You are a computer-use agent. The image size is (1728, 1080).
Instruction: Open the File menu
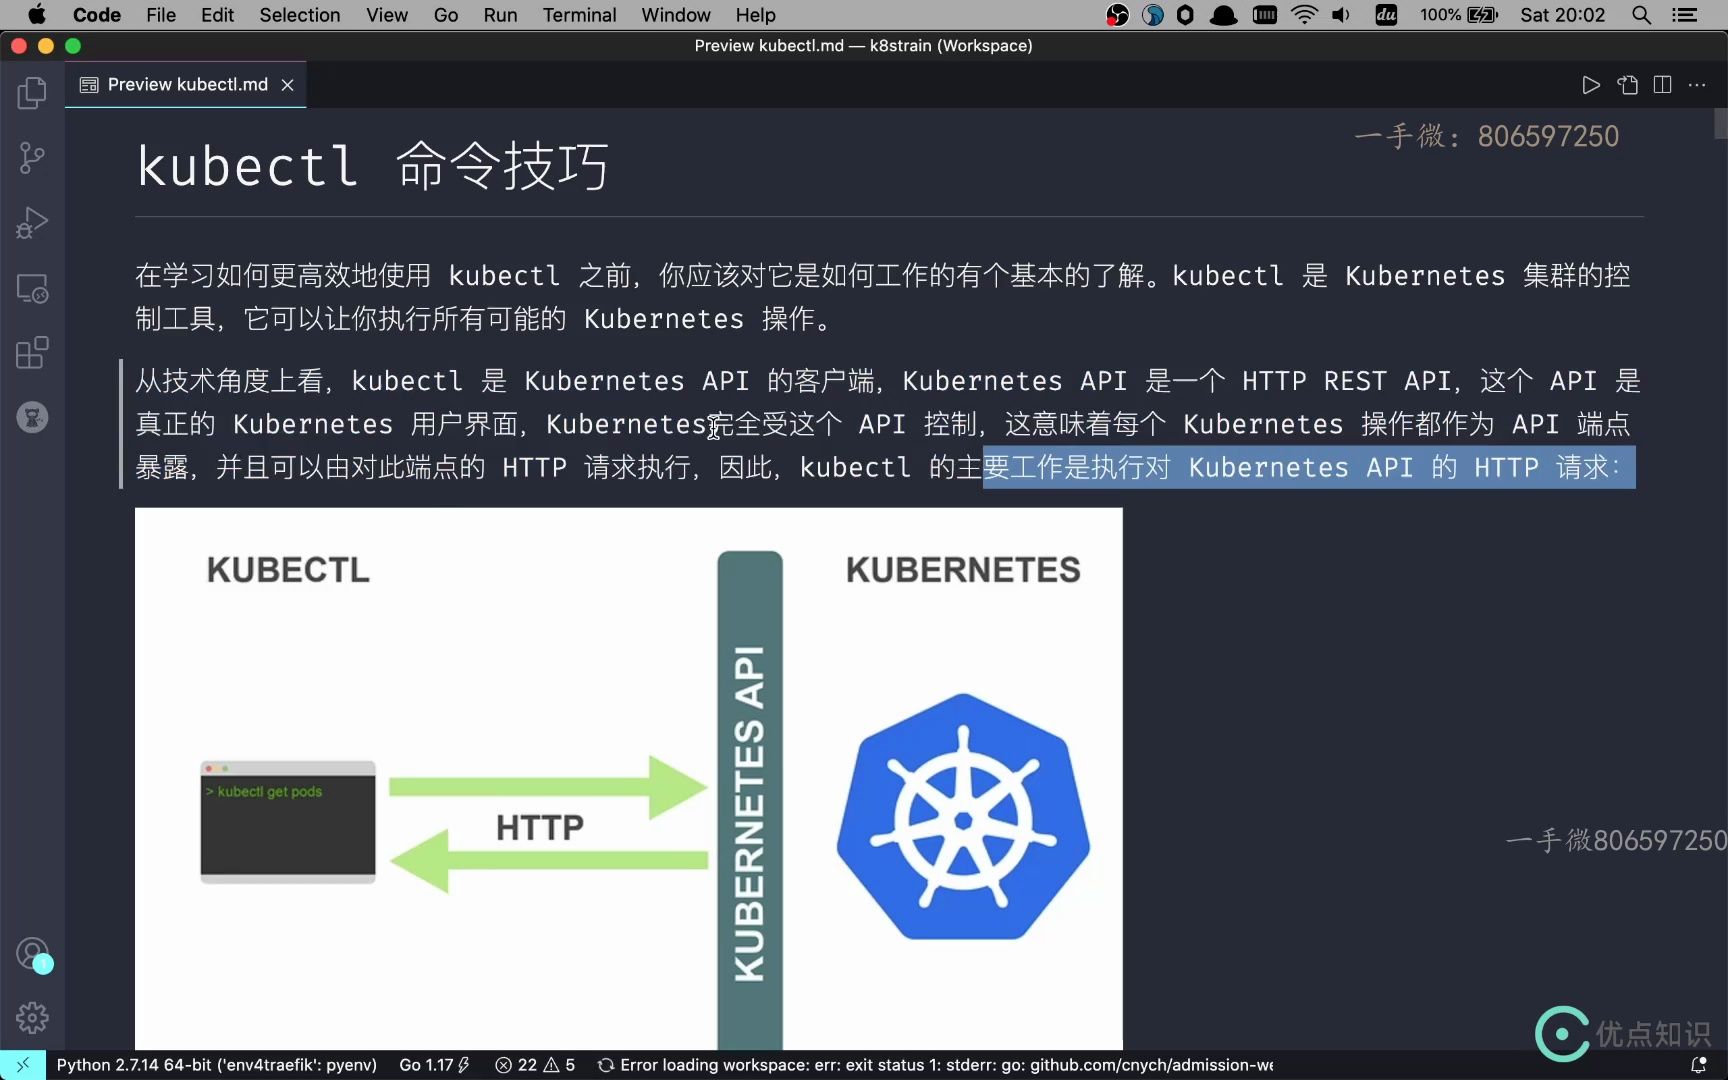point(161,15)
